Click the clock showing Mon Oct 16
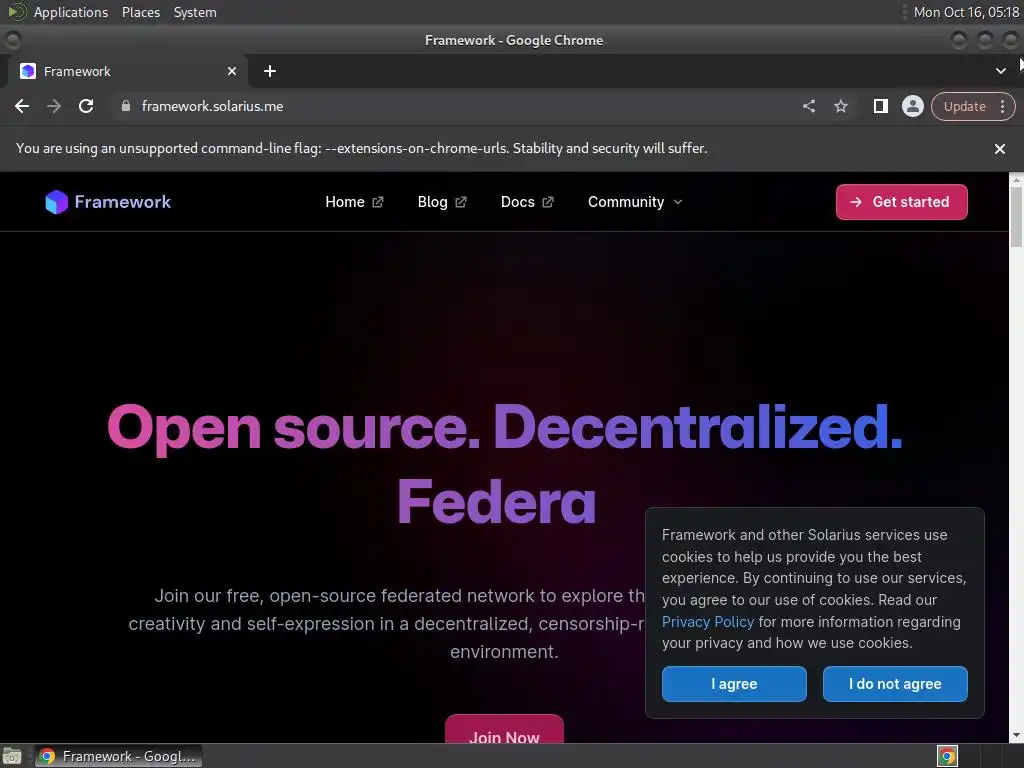Image resolution: width=1024 pixels, height=768 pixels. point(966,12)
